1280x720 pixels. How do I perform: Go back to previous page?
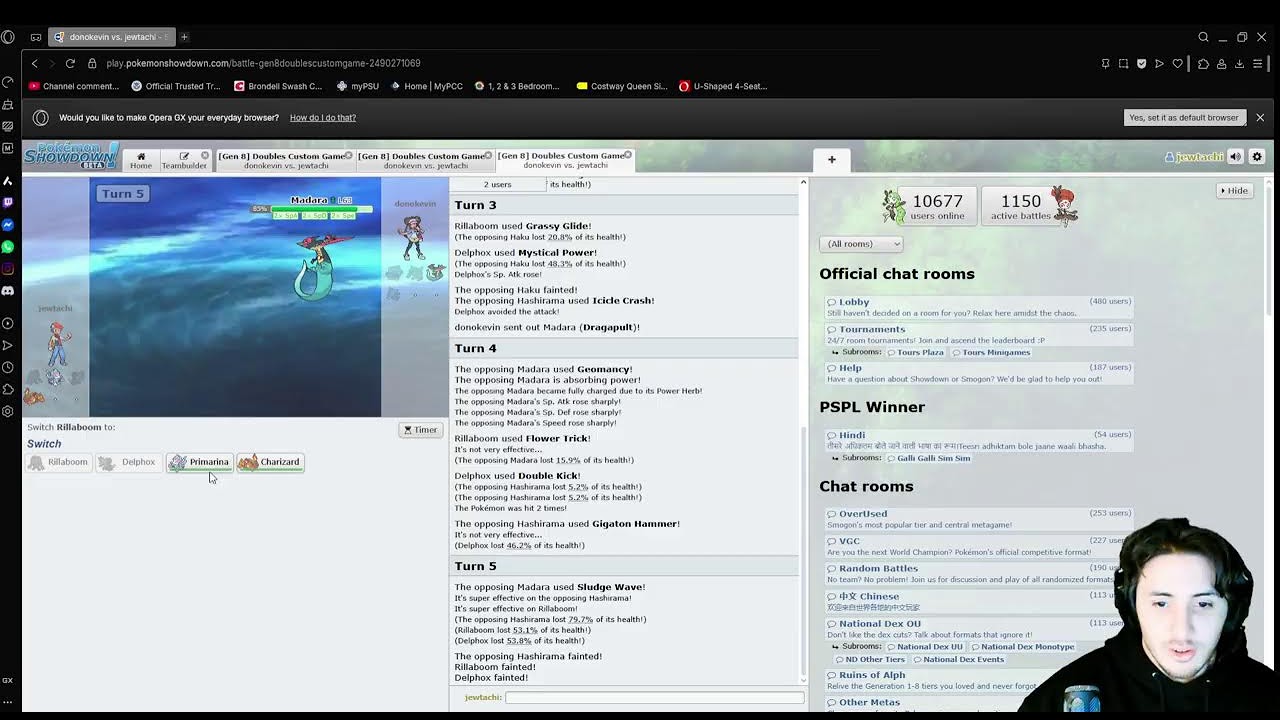click(35, 63)
